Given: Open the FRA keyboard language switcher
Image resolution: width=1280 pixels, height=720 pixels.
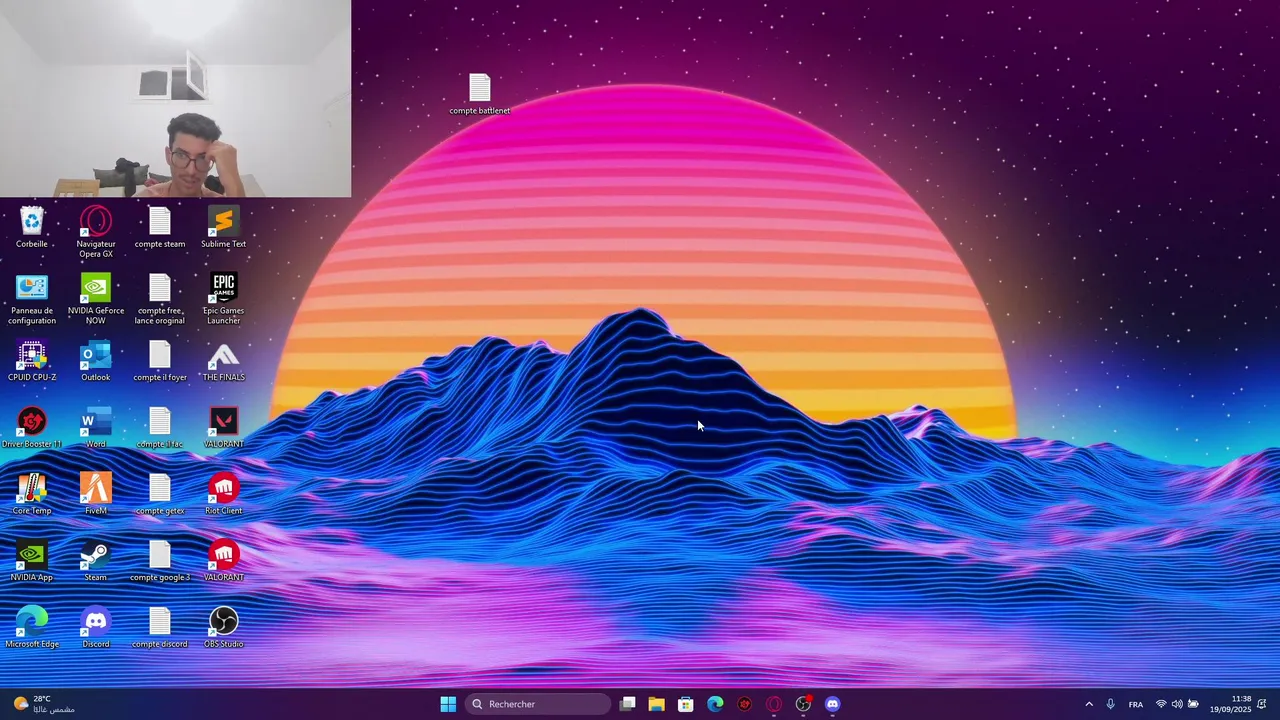Looking at the screenshot, I should tap(1136, 704).
